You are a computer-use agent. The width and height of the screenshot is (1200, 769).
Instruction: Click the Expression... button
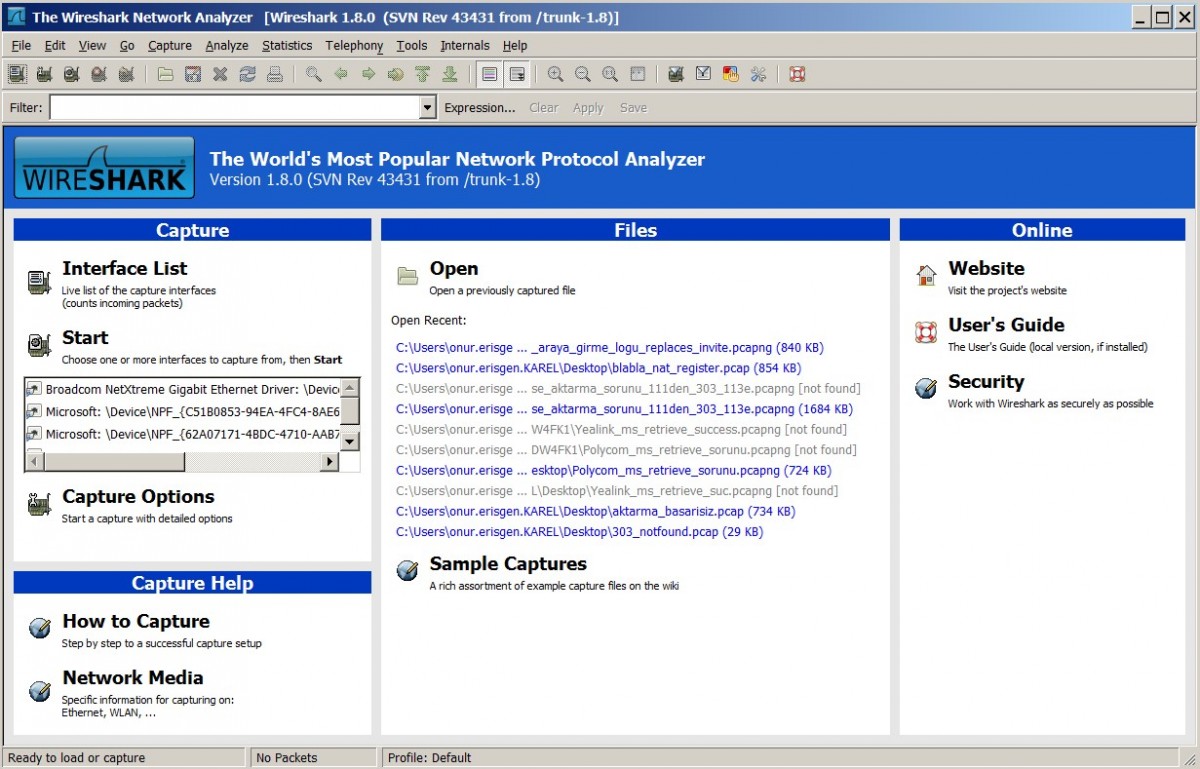tap(480, 108)
